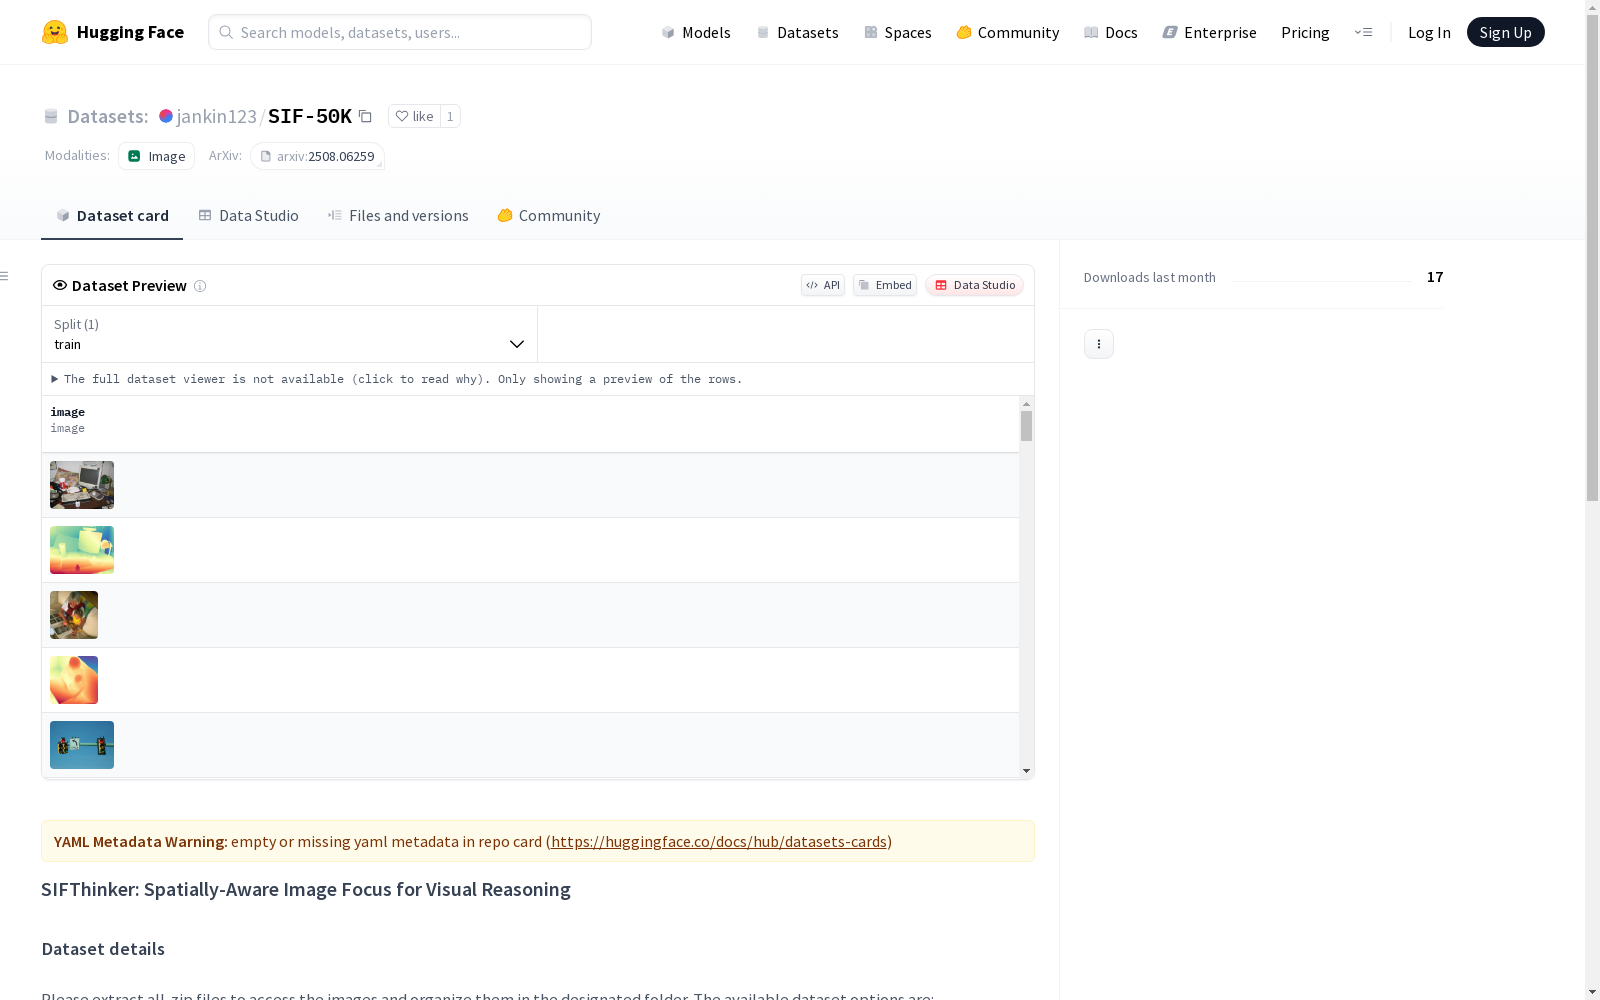1600x1000 pixels.
Task: Expand the full dataset viewer unavailable notice
Action: (397, 379)
